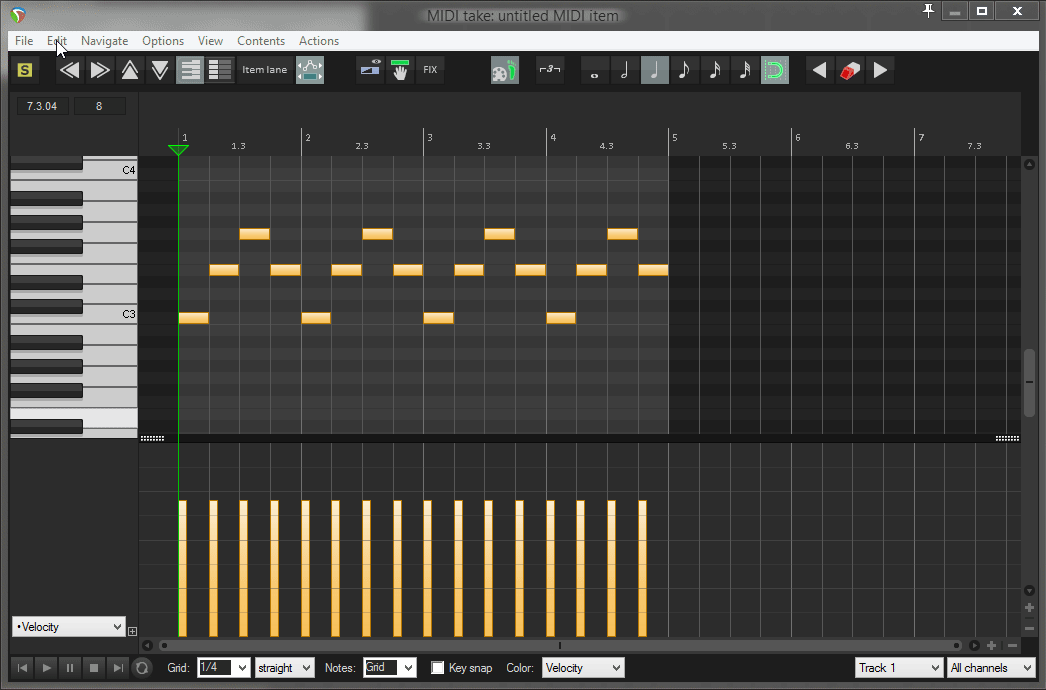1046x690 pixels.
Task: Open the All channels dropdown
Action: [x=991, y=667]
